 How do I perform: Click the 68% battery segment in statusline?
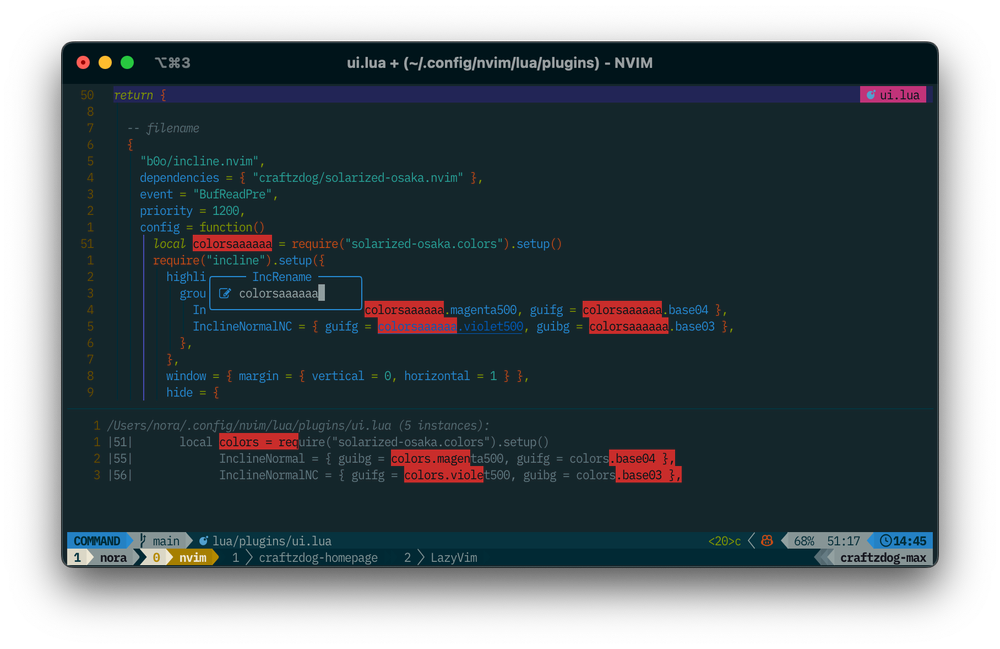point(805,540)
